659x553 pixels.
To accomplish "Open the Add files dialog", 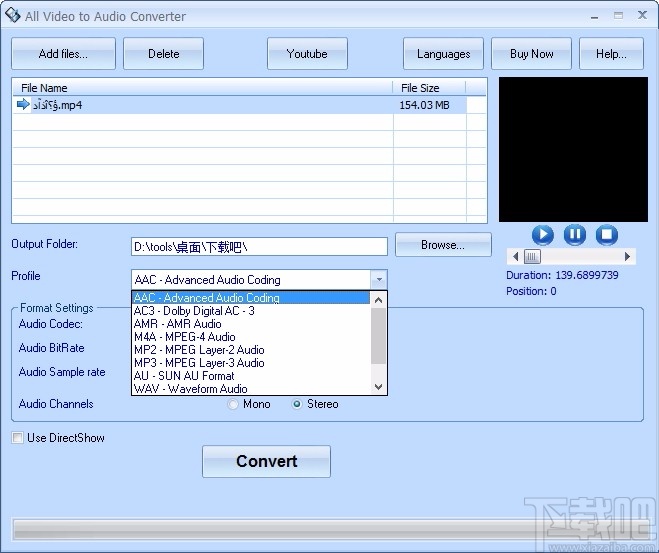I will coord(63,54).
